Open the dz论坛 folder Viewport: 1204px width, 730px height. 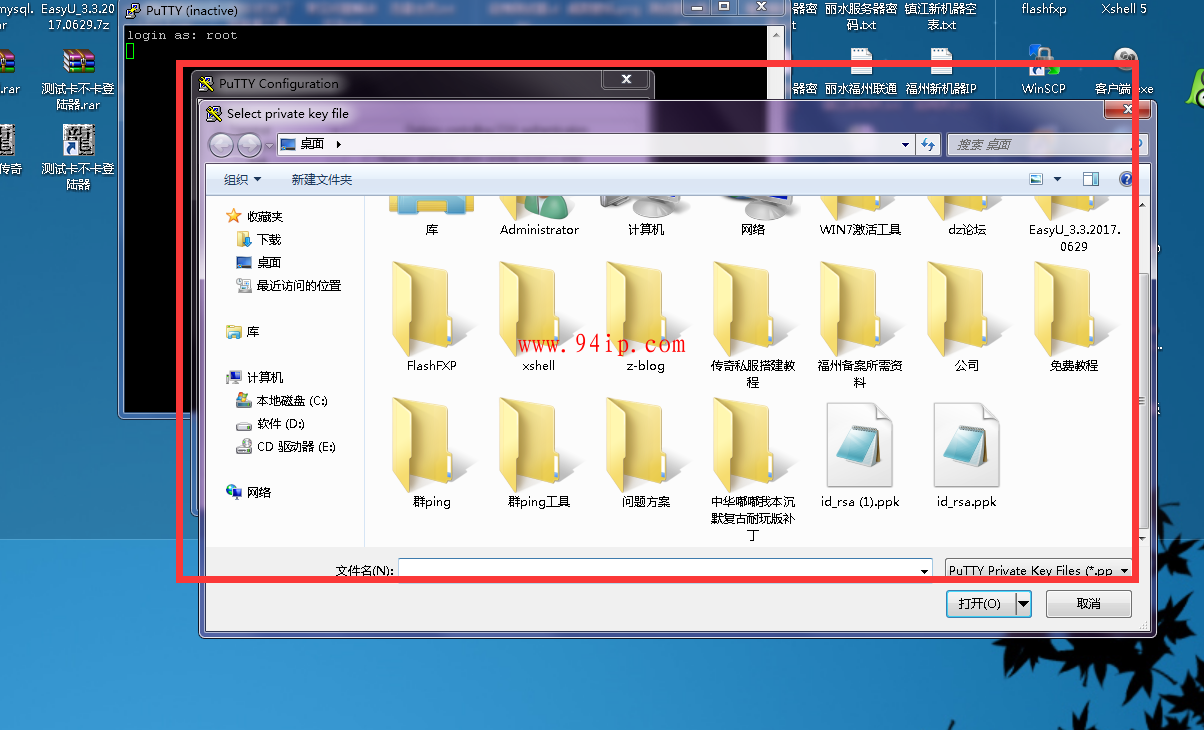966,217
